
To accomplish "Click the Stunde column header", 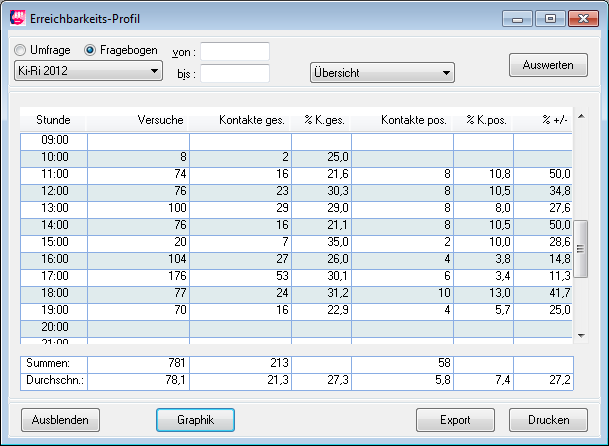I will coord(53,120).
